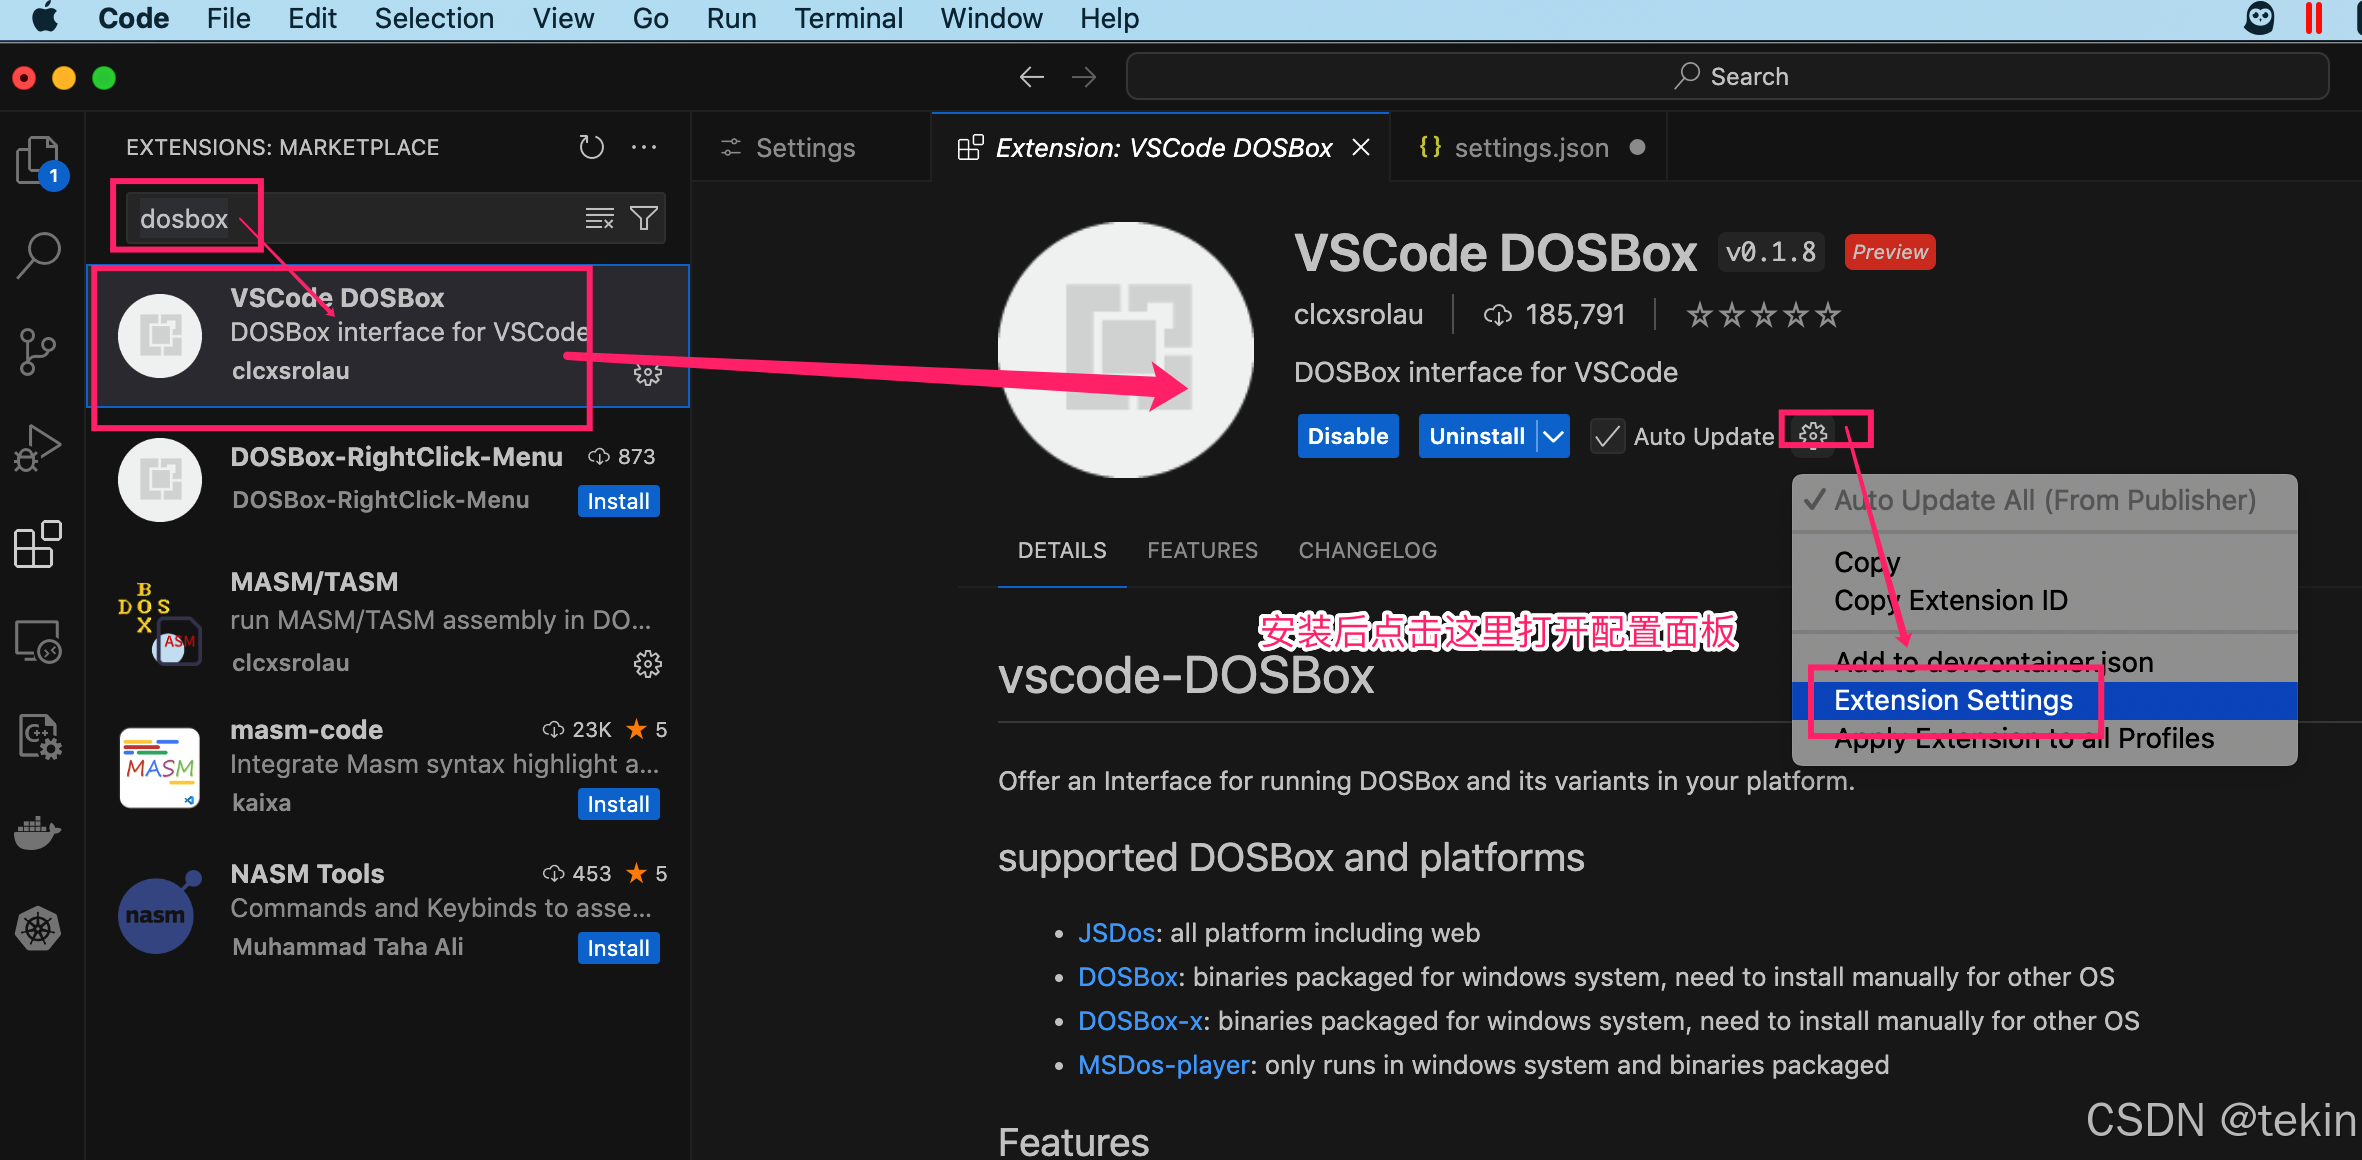The height and width of the screenshot is (1160, 2362).
Task: Click the Uninstall button
Action: tap(1477, 436)
